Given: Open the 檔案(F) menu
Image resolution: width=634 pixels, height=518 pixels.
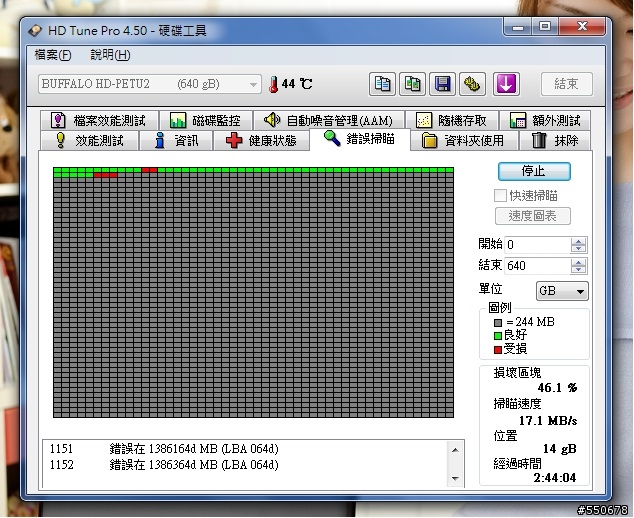Looking at the screenshot, I should (53, 55).
